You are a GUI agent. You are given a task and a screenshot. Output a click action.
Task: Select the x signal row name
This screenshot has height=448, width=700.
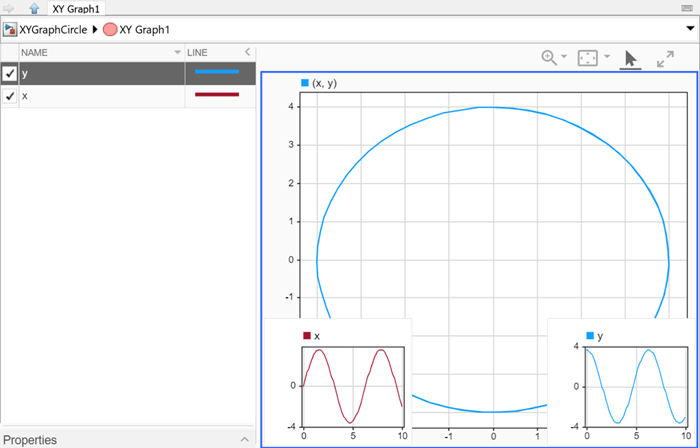point(25,96)
